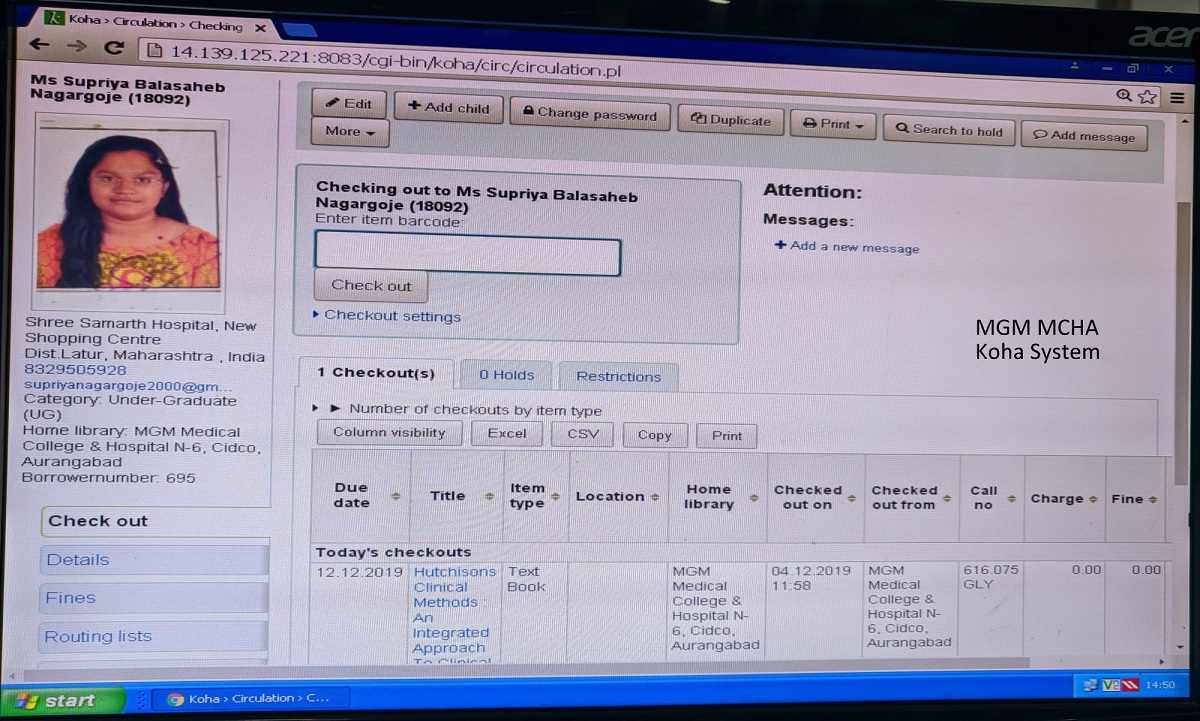Click the Edit patron button
The height and width of the screenshot is (721, 1200).
(x=349, y=104)
